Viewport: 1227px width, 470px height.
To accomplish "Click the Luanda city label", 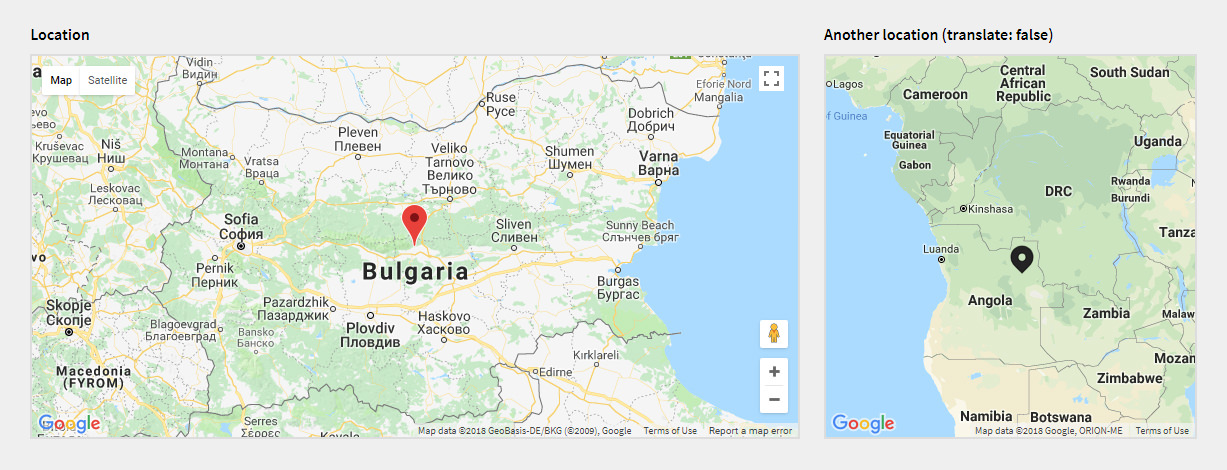I will click(941, 248).
